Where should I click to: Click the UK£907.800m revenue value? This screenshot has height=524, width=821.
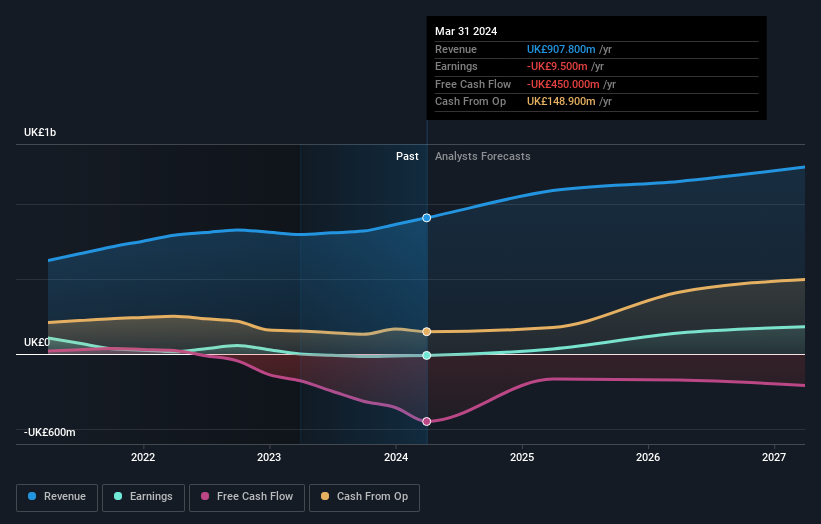click(561, 49)
